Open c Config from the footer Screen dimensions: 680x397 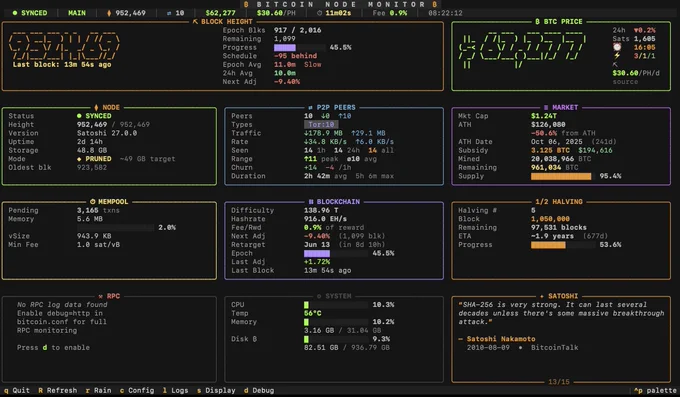137,390
